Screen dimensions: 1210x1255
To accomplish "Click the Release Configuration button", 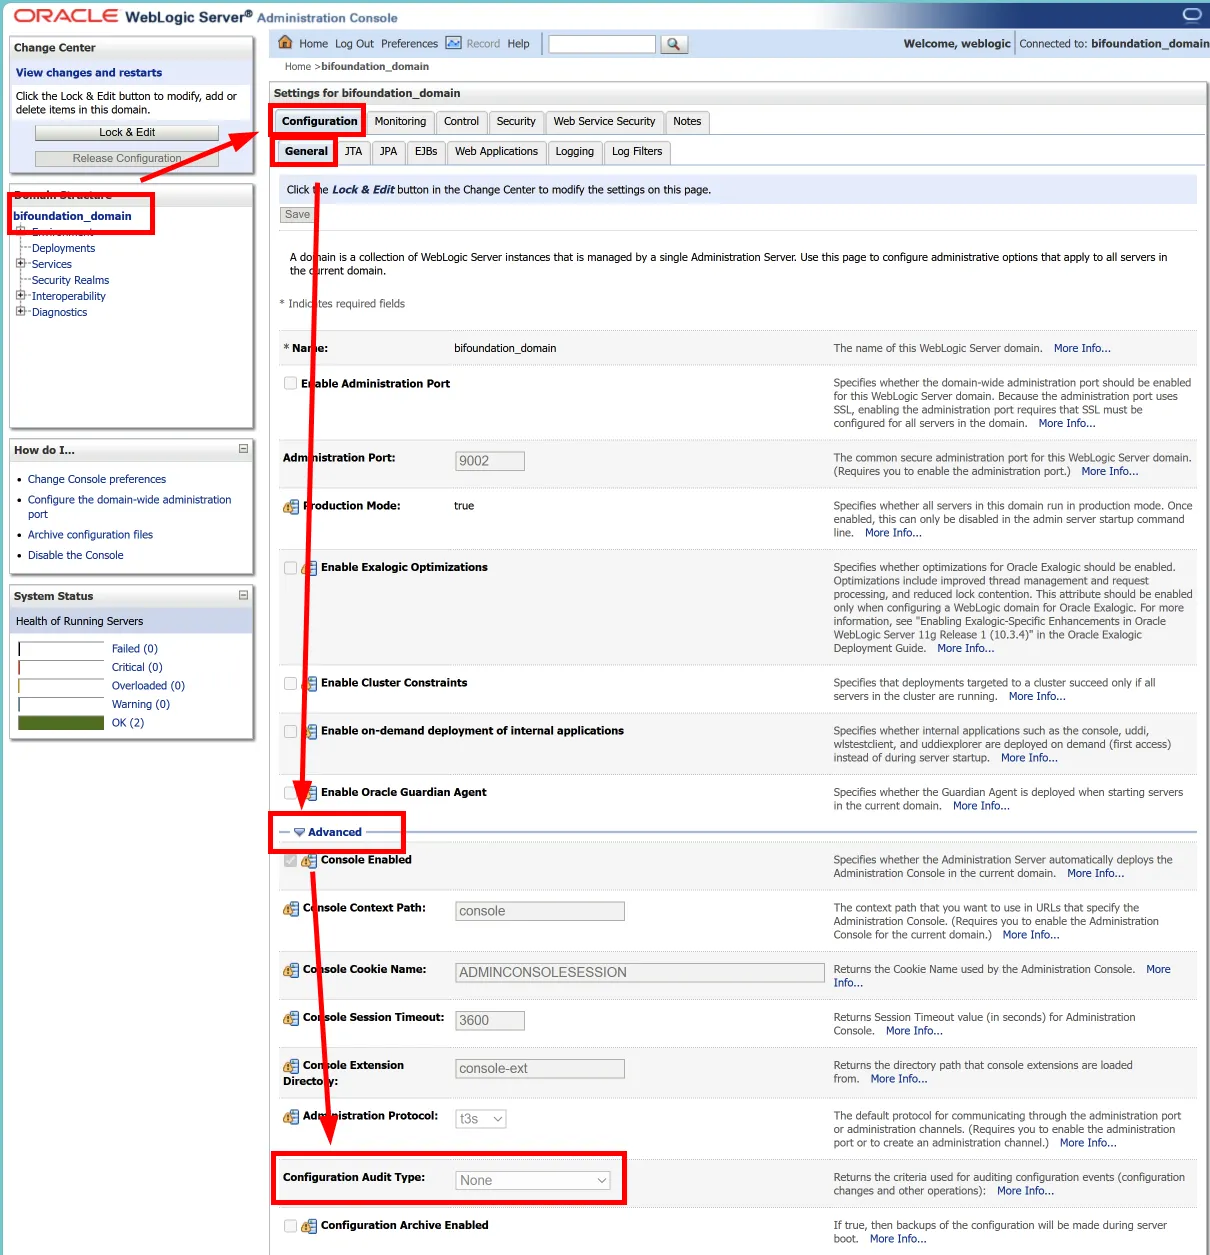I will coord(127,158).
